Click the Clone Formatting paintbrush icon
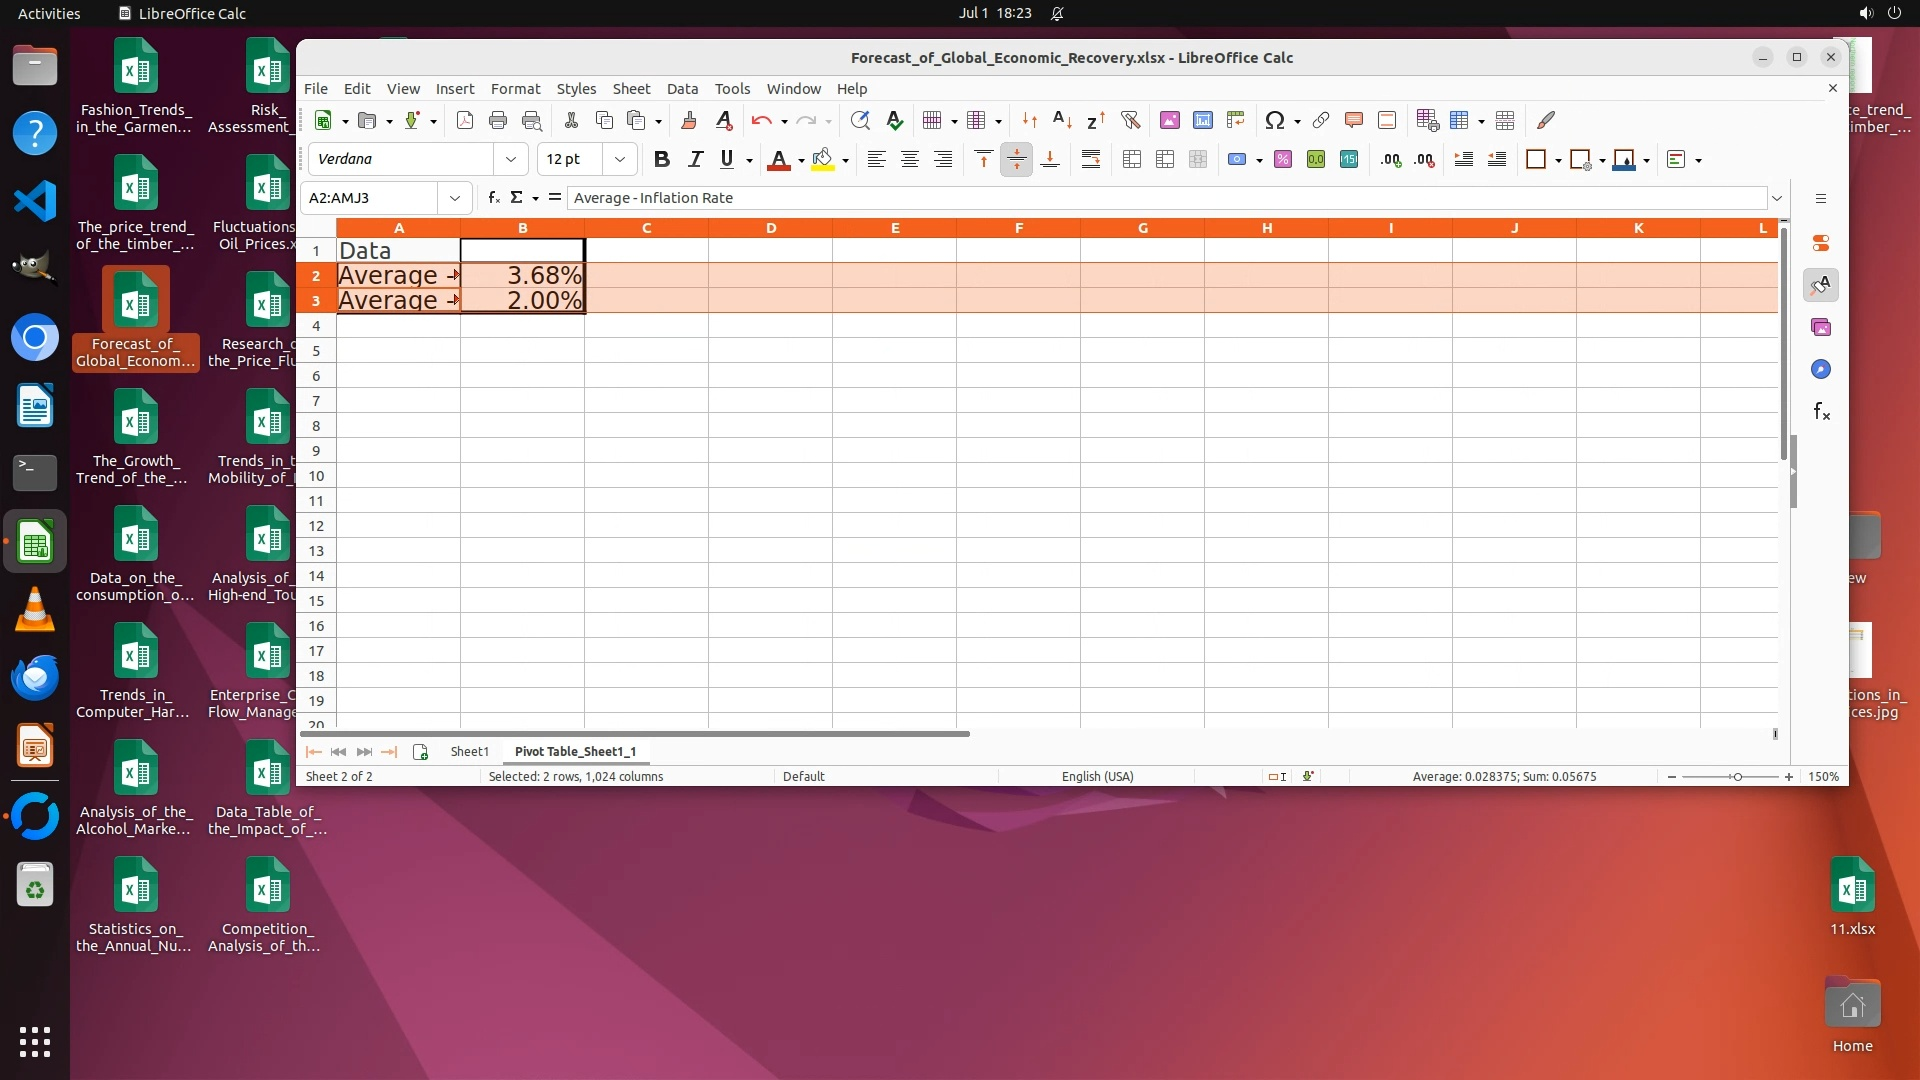This screenshot has width=1920, height=1080. (689, 121)
